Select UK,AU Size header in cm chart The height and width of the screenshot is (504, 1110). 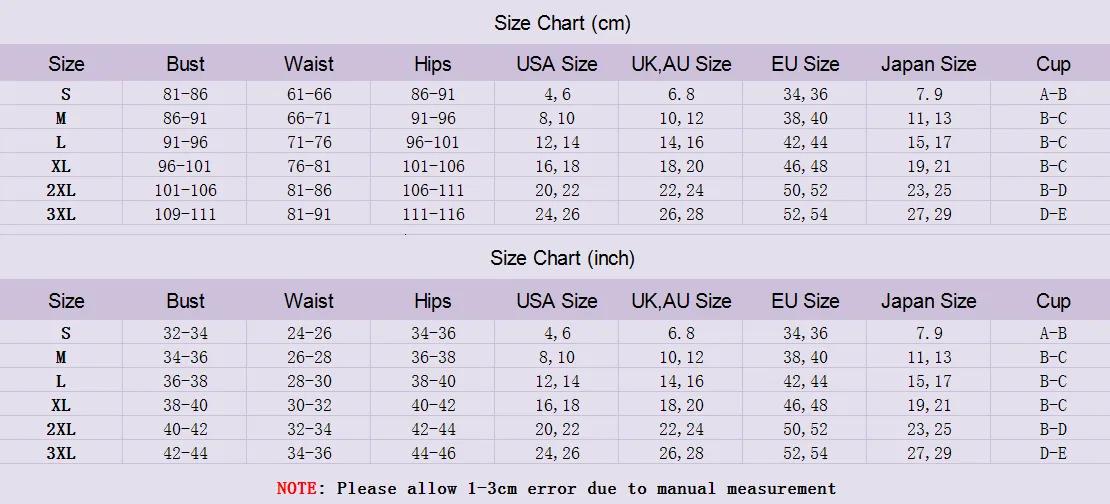tap(682, 64)
